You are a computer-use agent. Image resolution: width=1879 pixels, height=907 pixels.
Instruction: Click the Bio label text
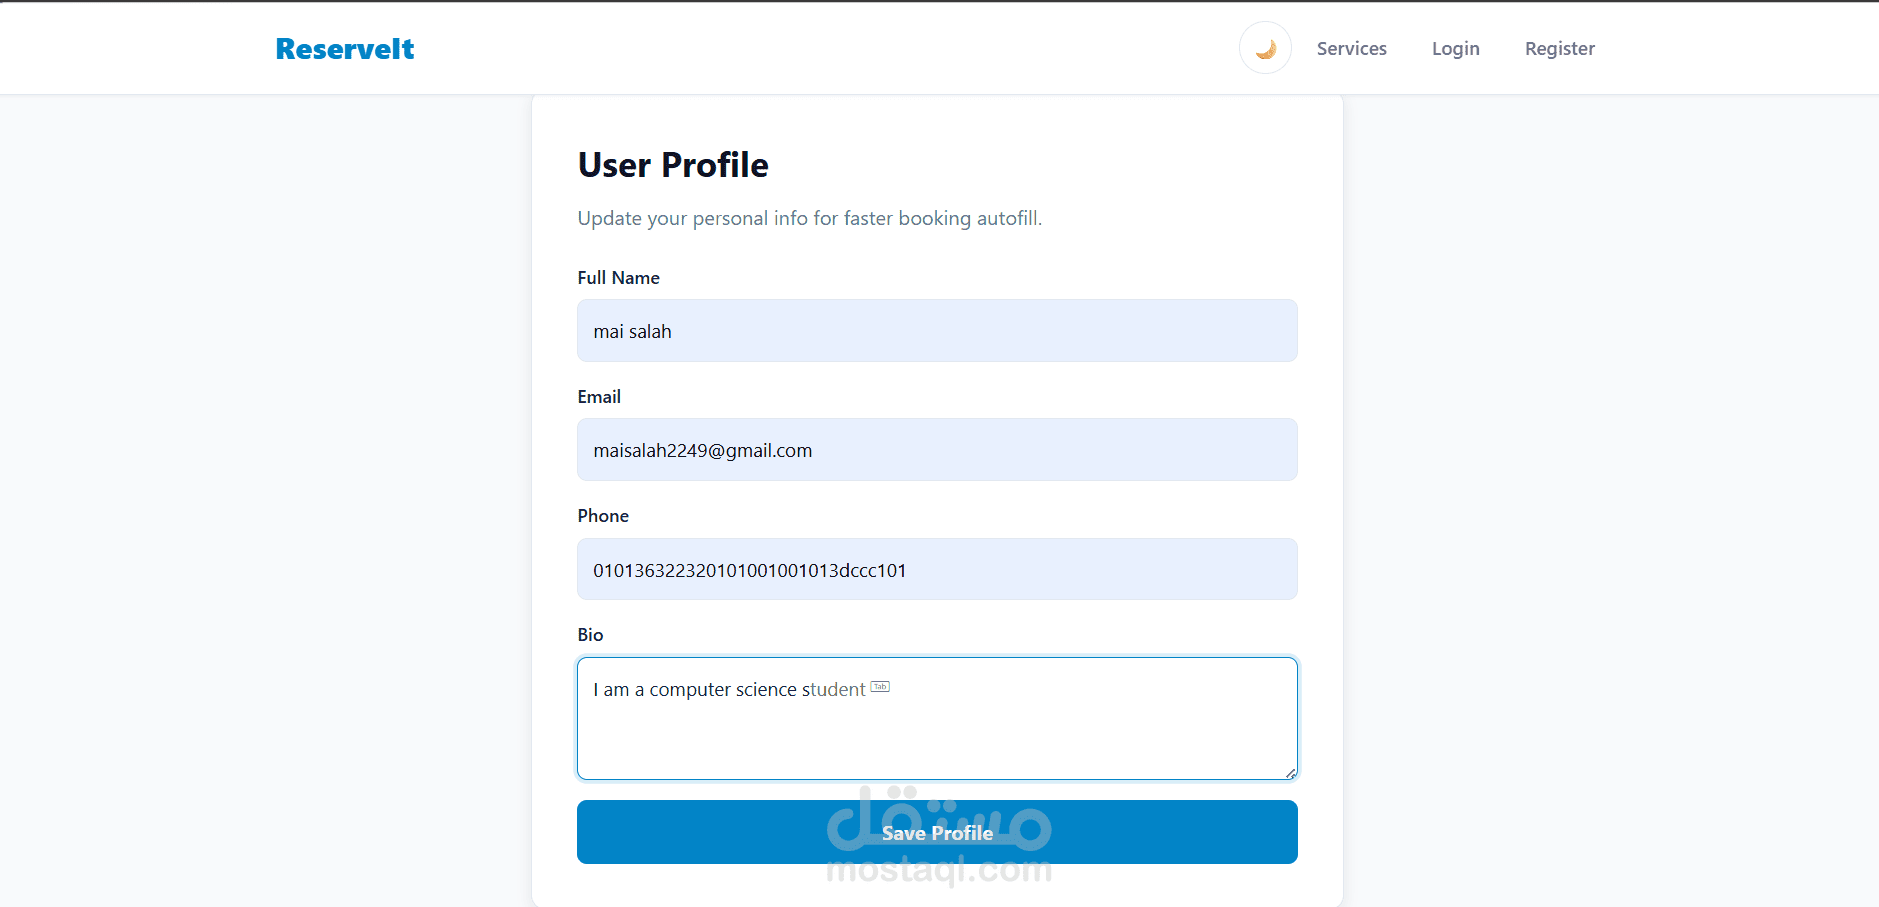tap(590, 635)
